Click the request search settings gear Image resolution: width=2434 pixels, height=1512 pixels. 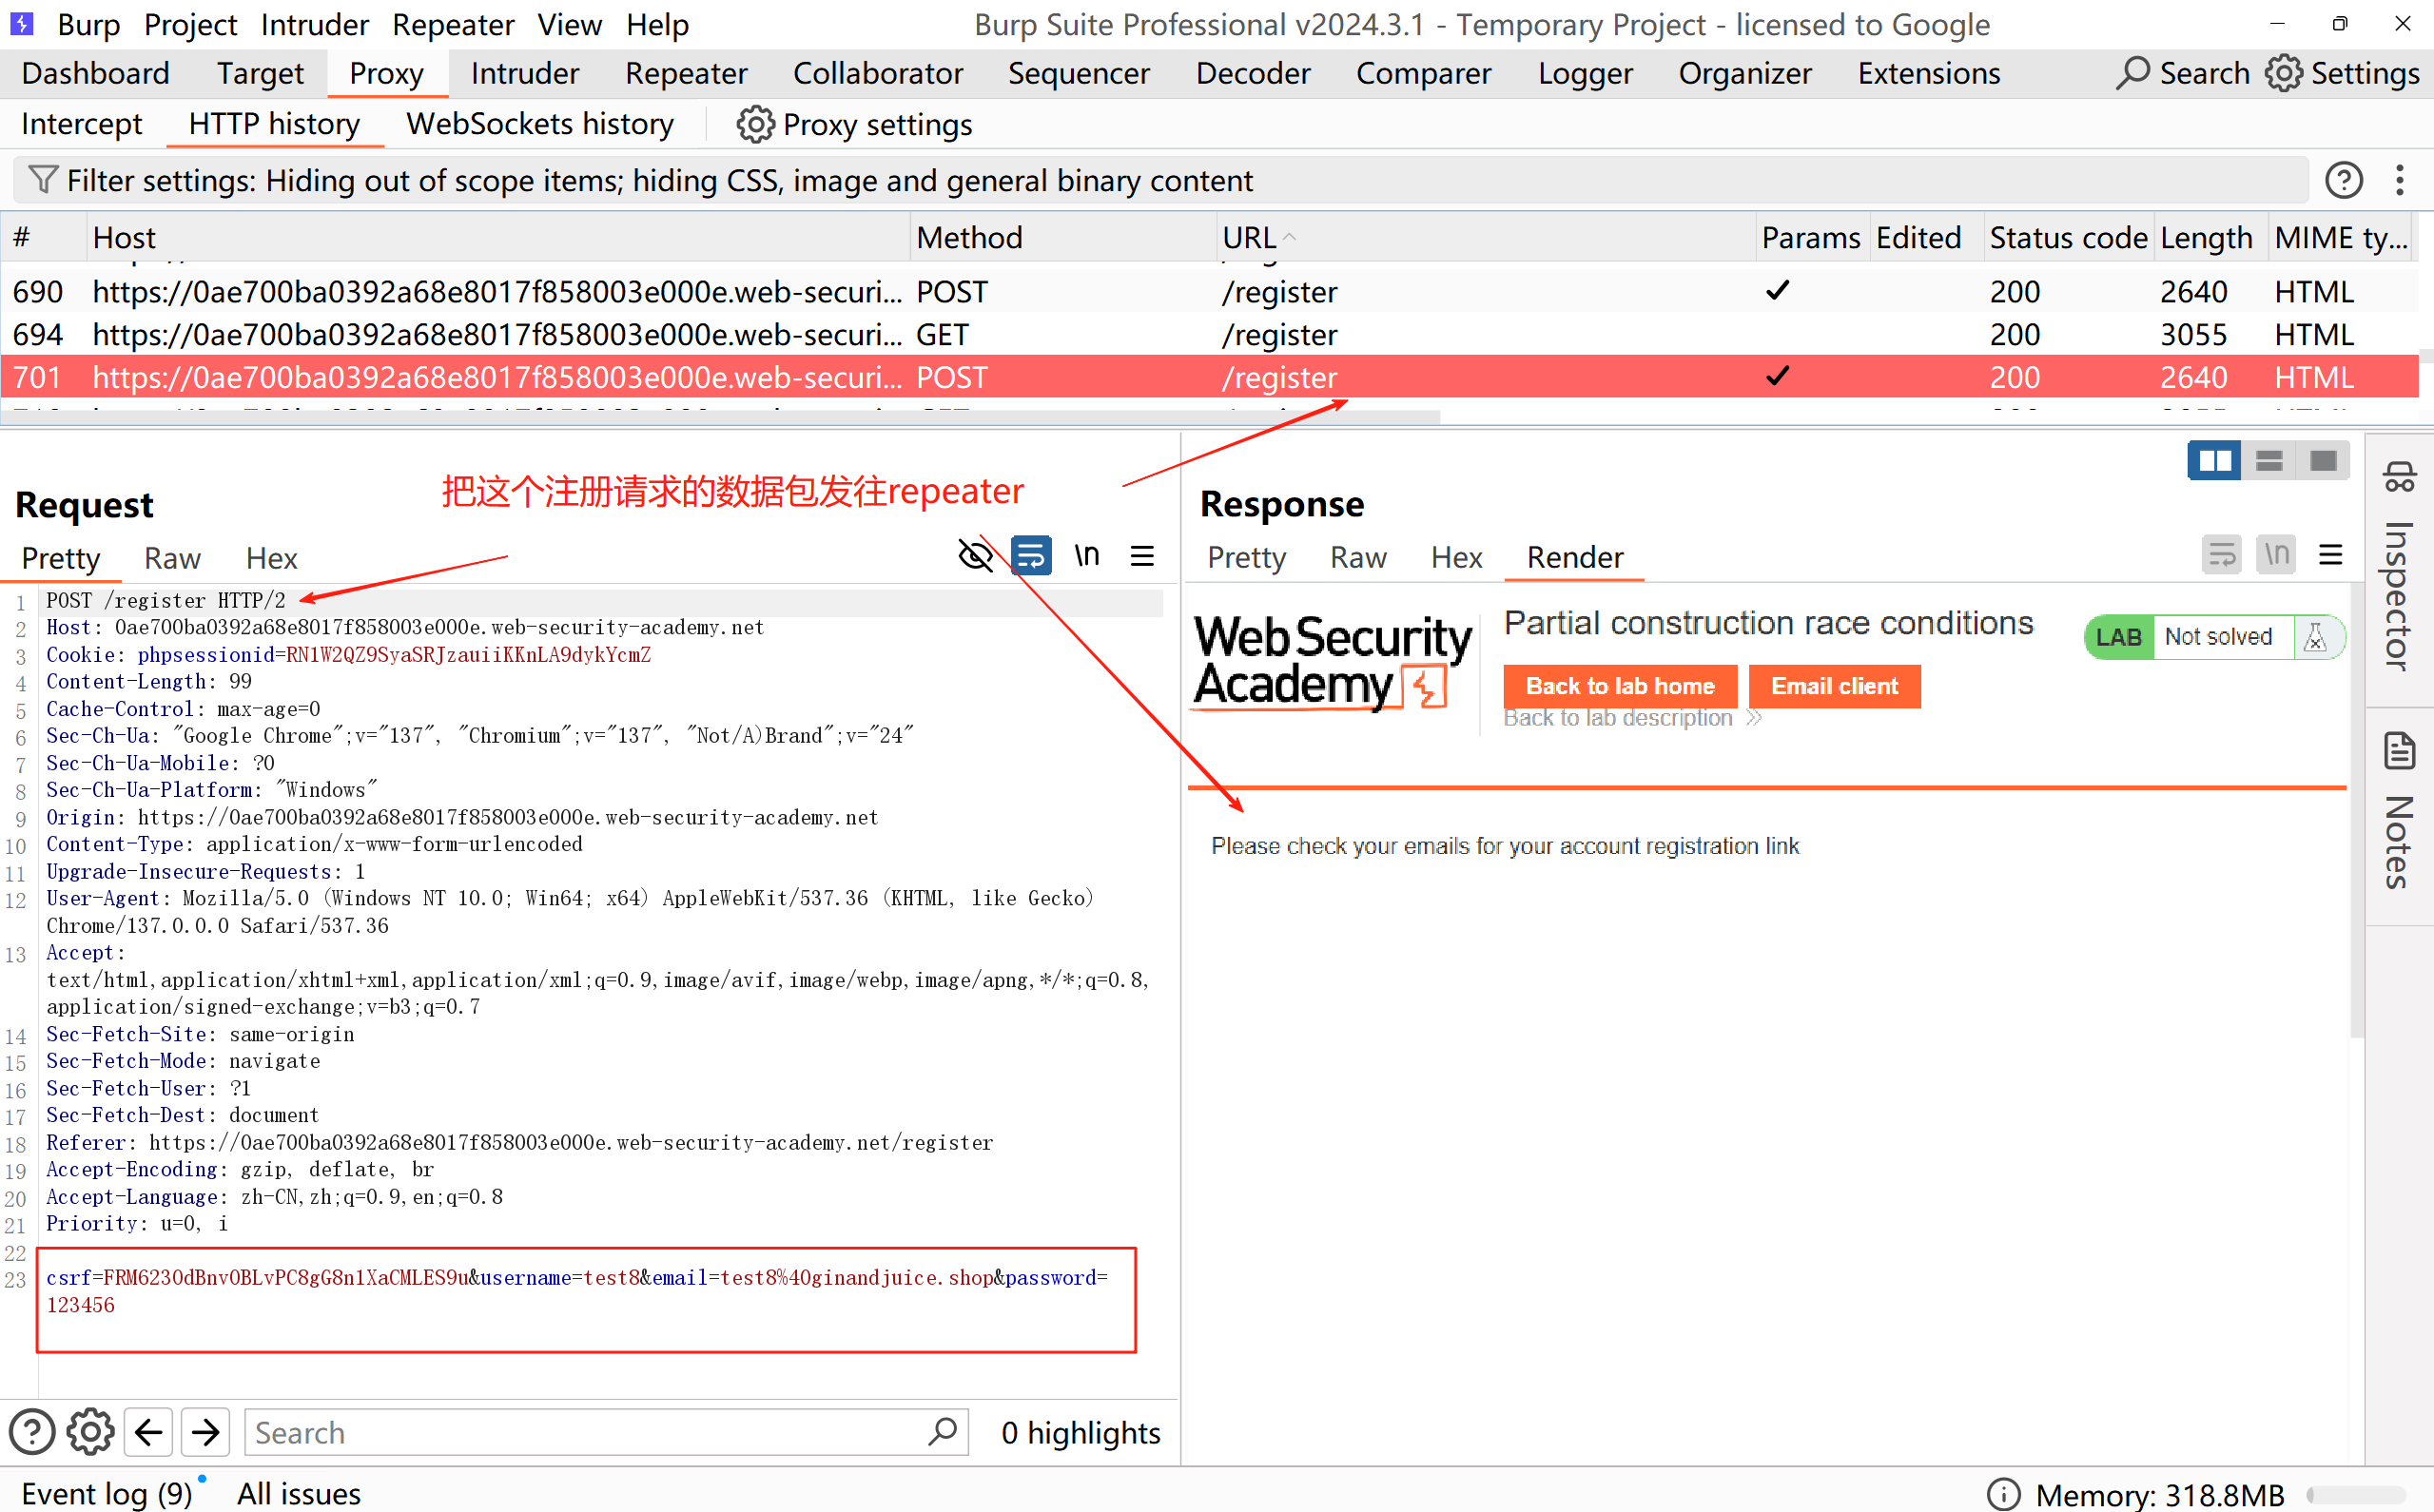pyautogui.click(x=90, y=1432)
